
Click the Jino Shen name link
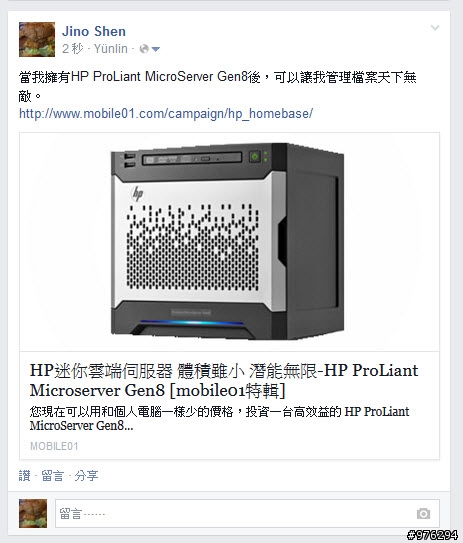[x=94, y=32]
